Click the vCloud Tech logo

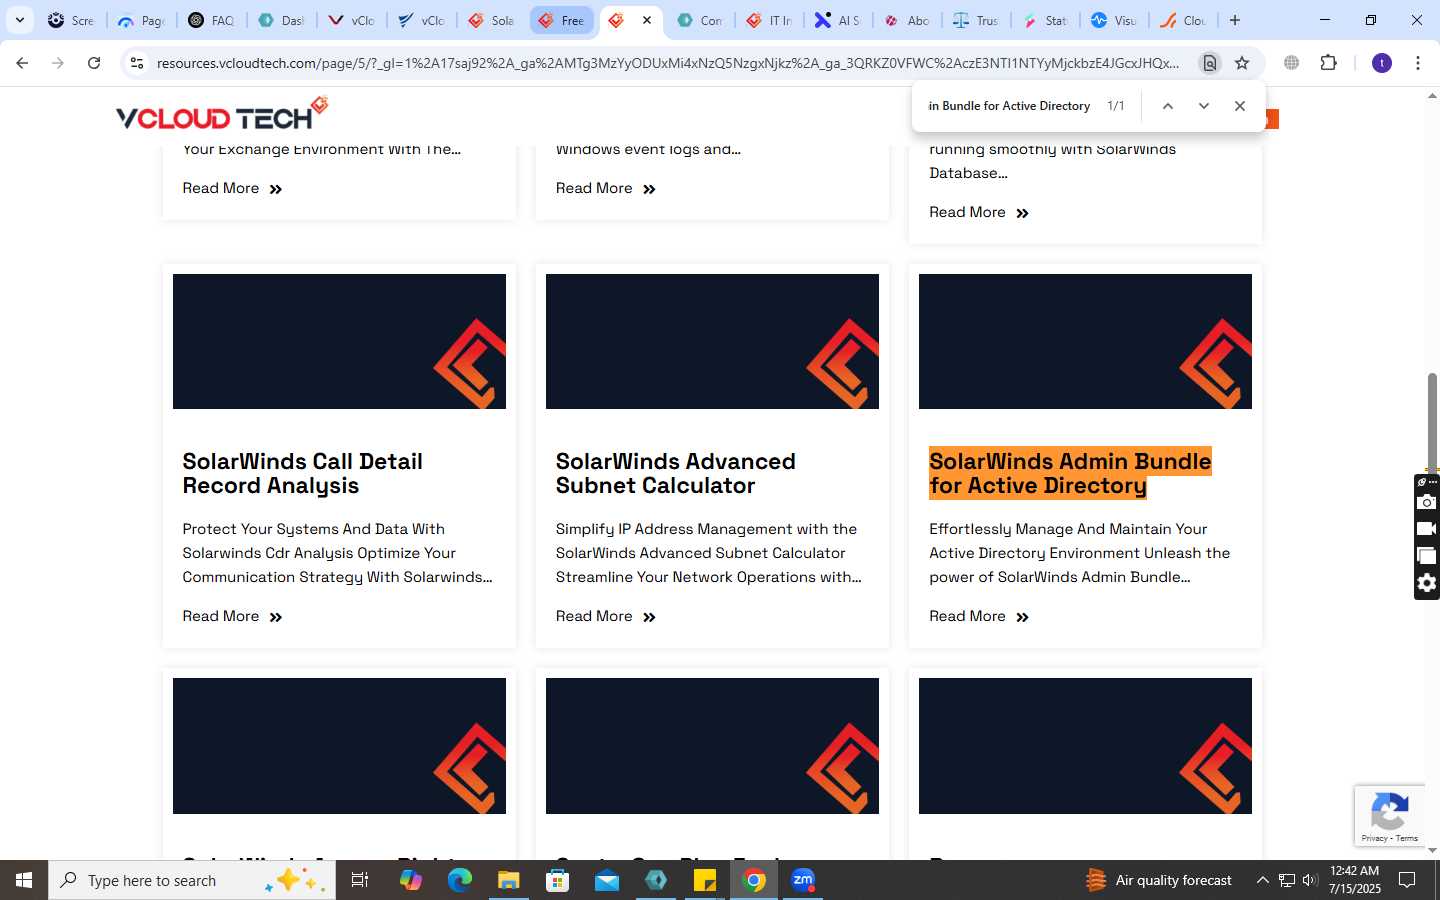pos(222,114)
